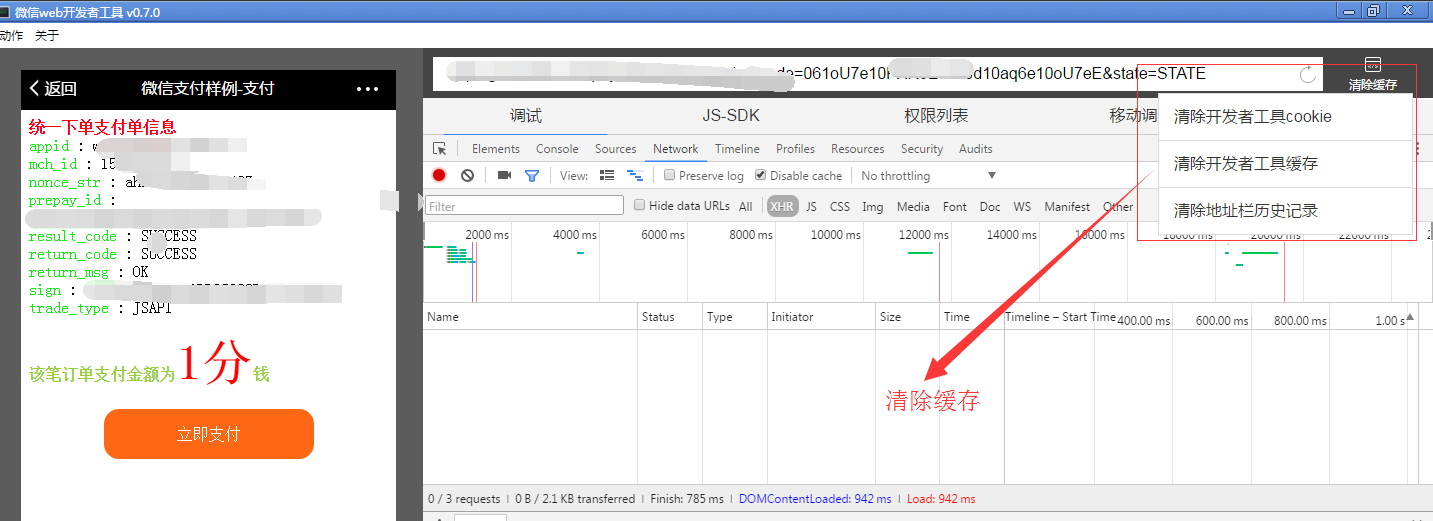Image resolution: width=1433 pixels, height=521 pixels.
Task: Select 清除开发者工具cookie menu item
Action: tap(1285, 117)
